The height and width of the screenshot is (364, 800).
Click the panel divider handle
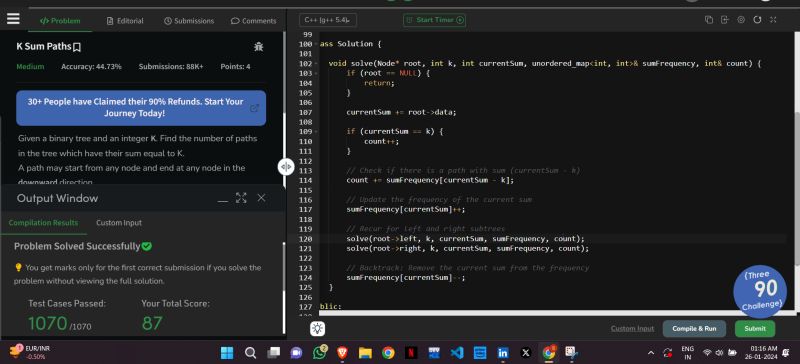286,166
